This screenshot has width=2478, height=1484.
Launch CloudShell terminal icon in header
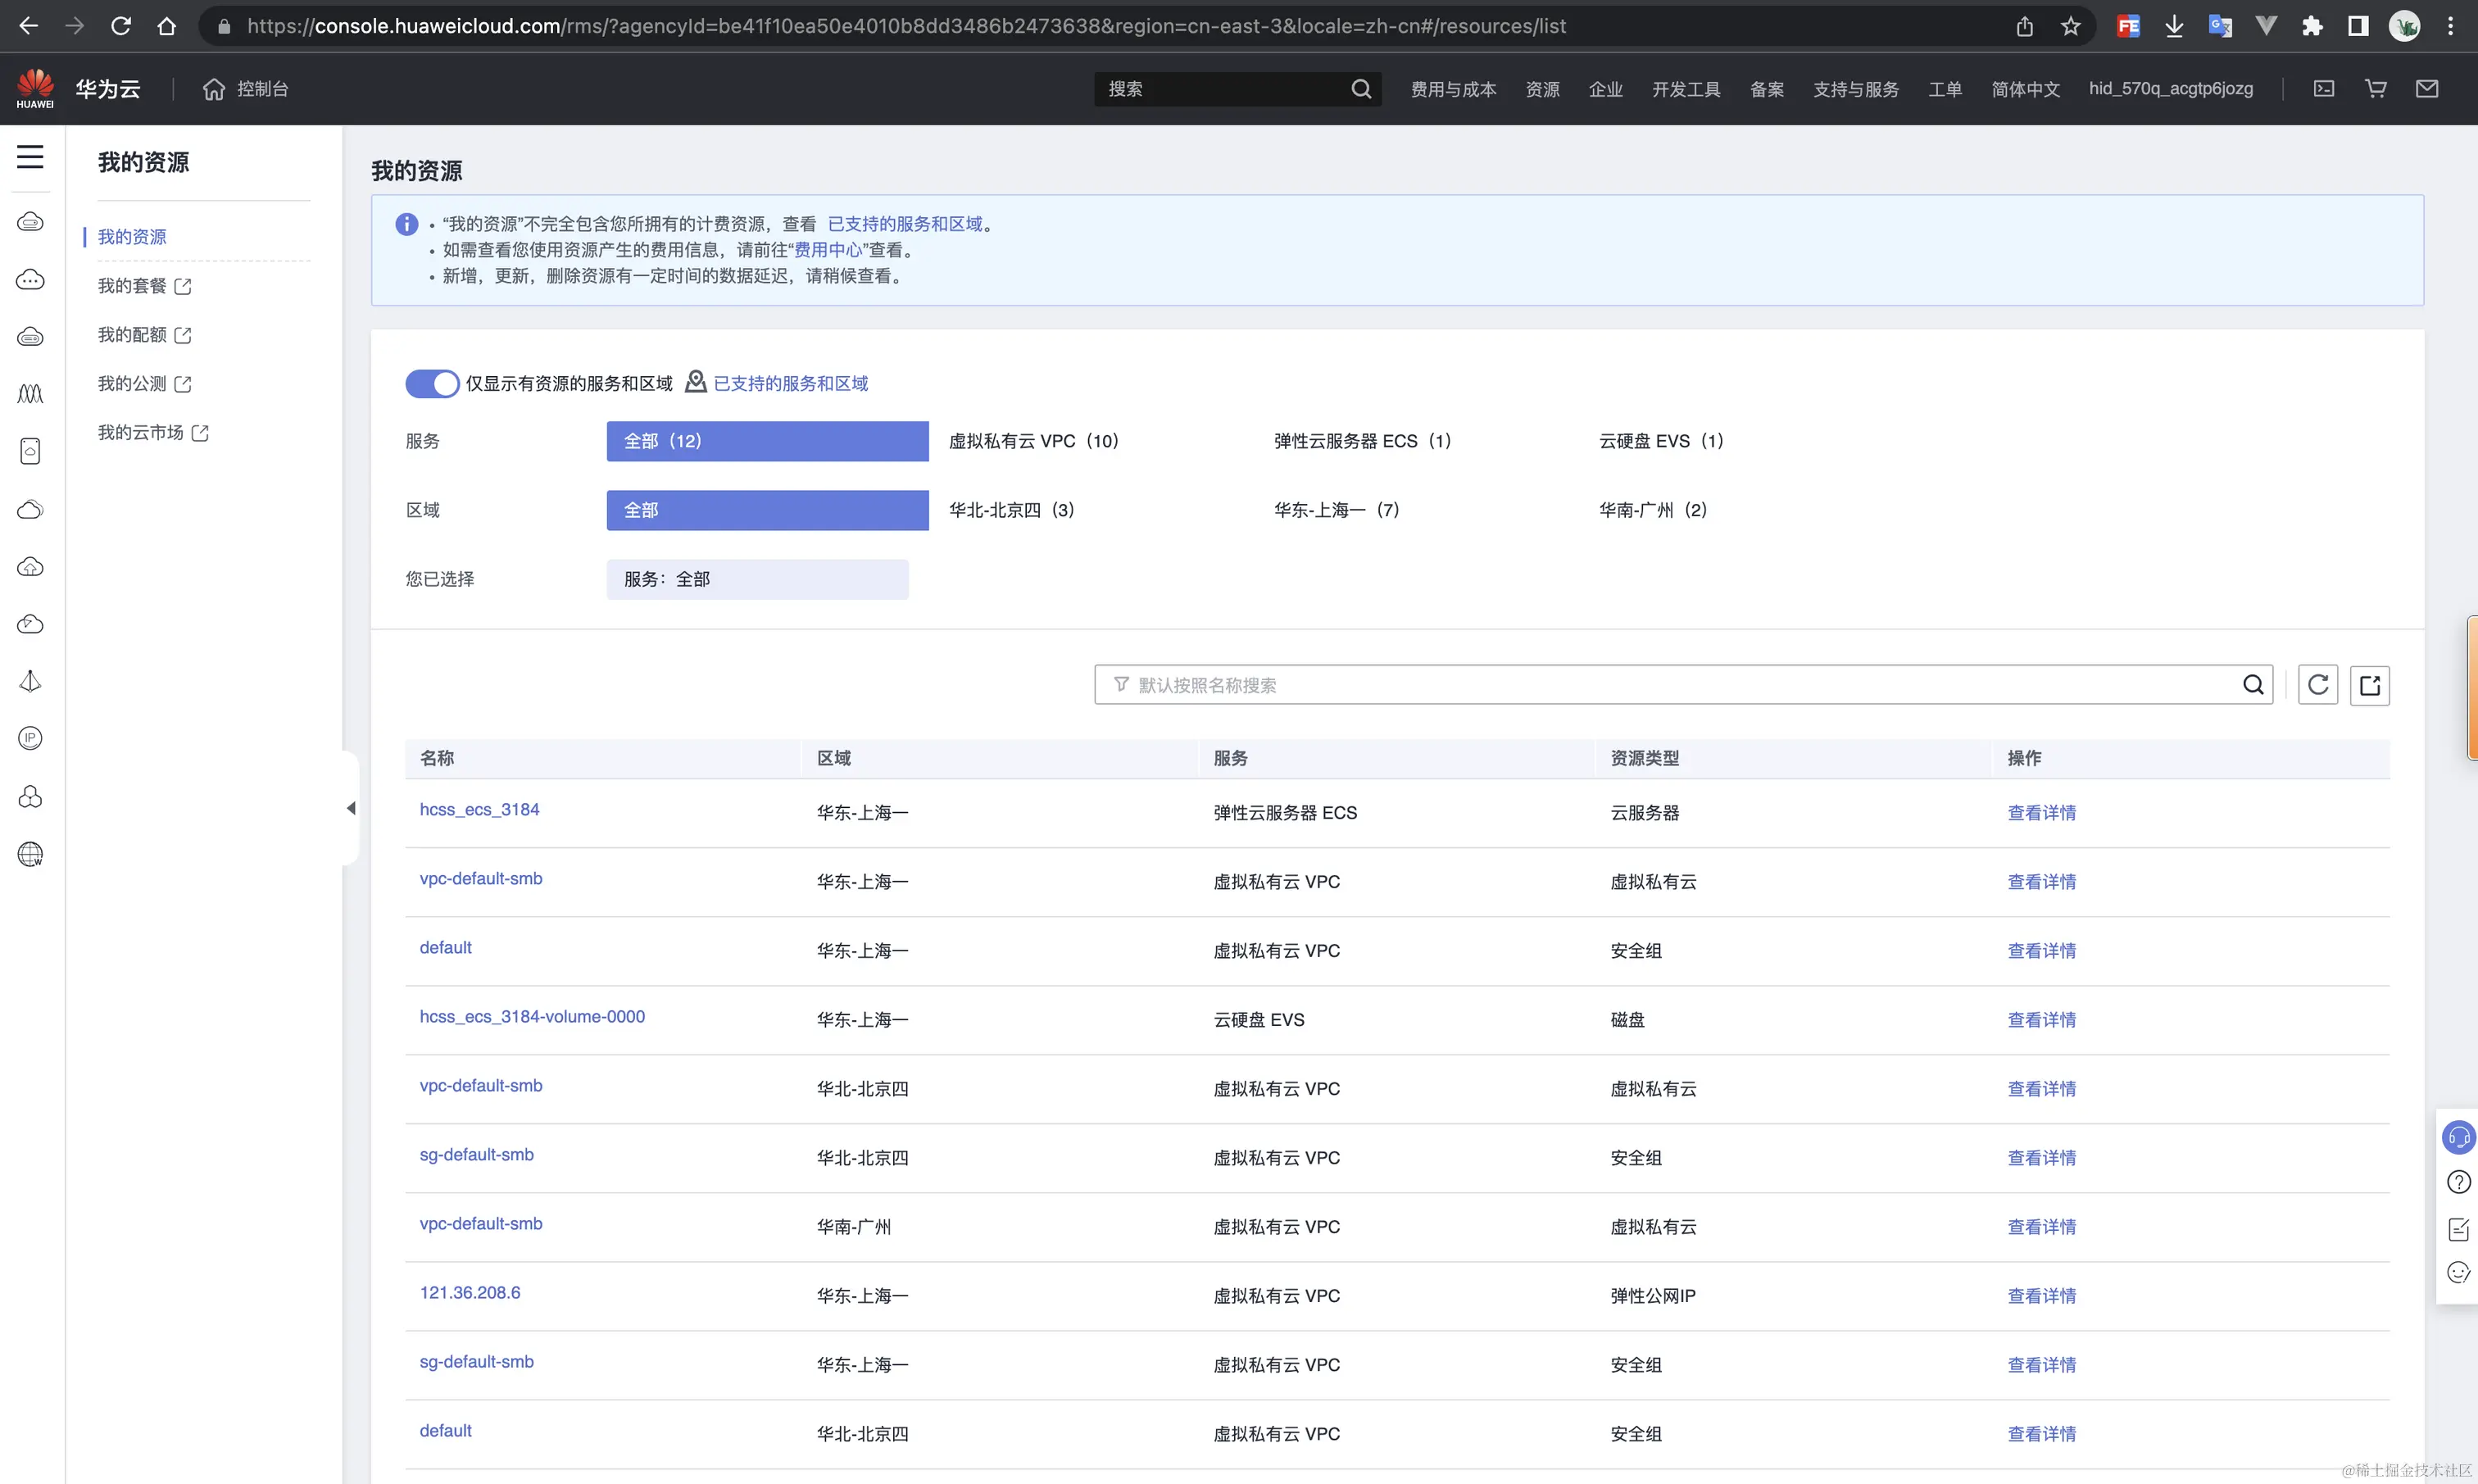coord(2324,89)
